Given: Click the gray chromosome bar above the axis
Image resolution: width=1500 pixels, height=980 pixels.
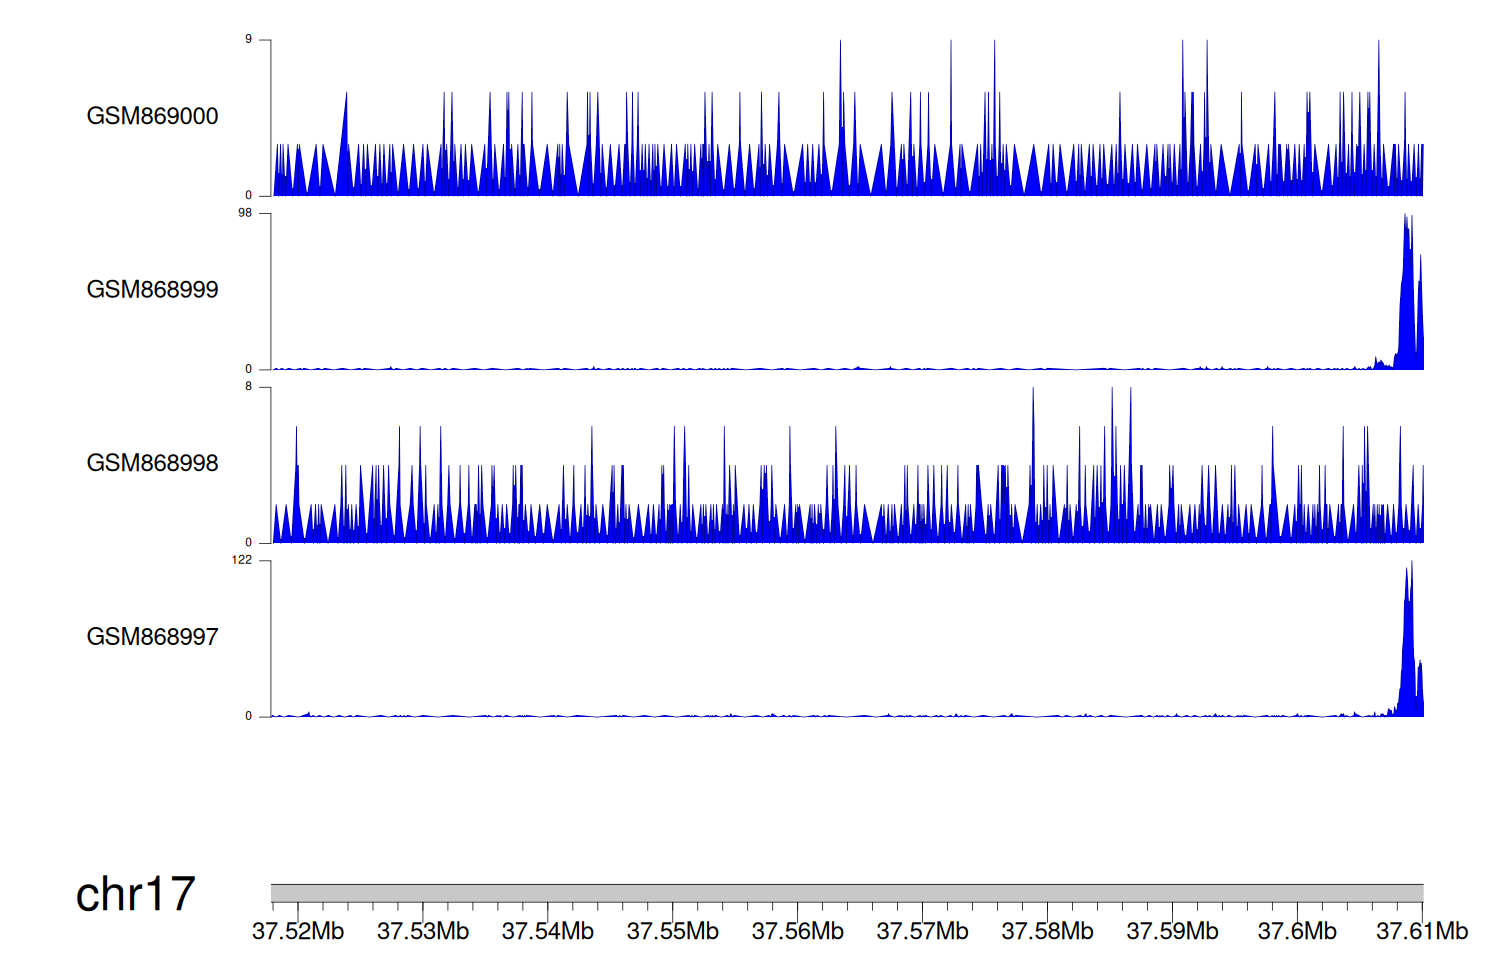Looking at the screenshot, I should click(846, 893).
